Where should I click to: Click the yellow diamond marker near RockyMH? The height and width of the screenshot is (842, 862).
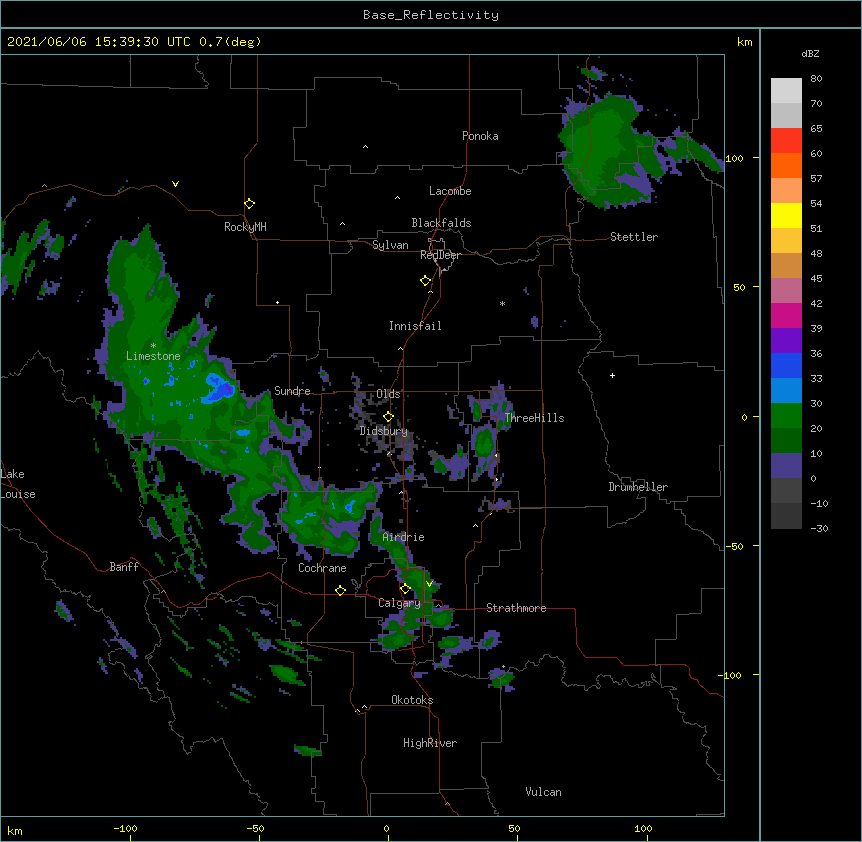[250, 204]
